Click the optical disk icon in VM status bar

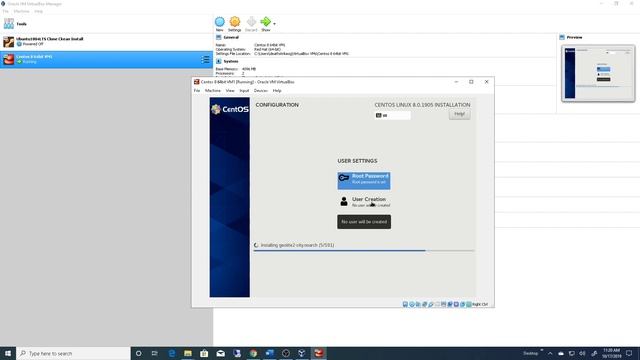[412, 304]
